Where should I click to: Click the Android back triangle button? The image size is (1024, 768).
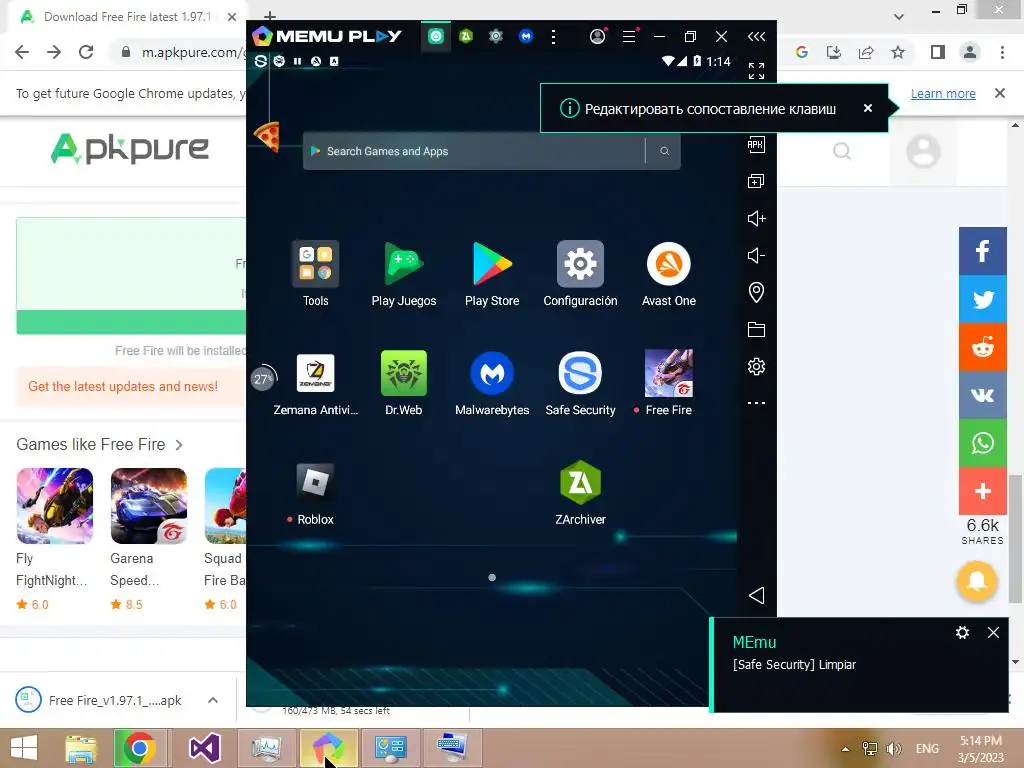click(x=756, y=595)
